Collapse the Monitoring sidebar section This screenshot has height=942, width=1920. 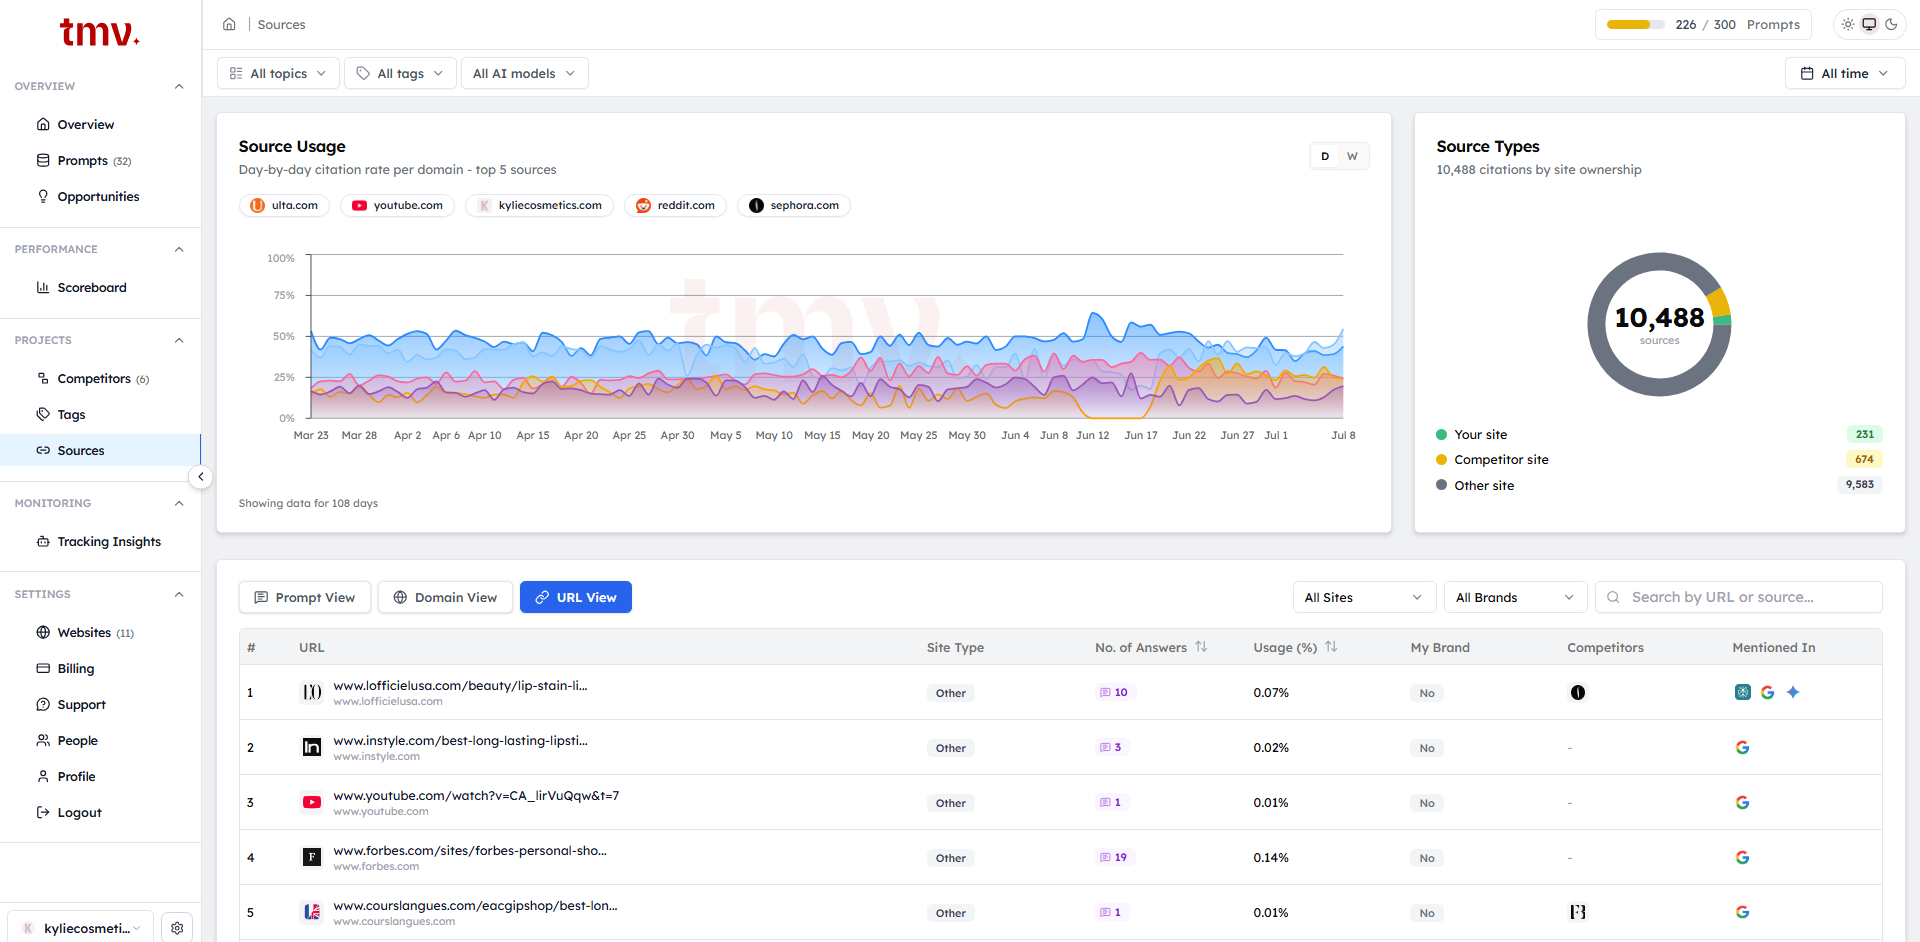[179, 503]
